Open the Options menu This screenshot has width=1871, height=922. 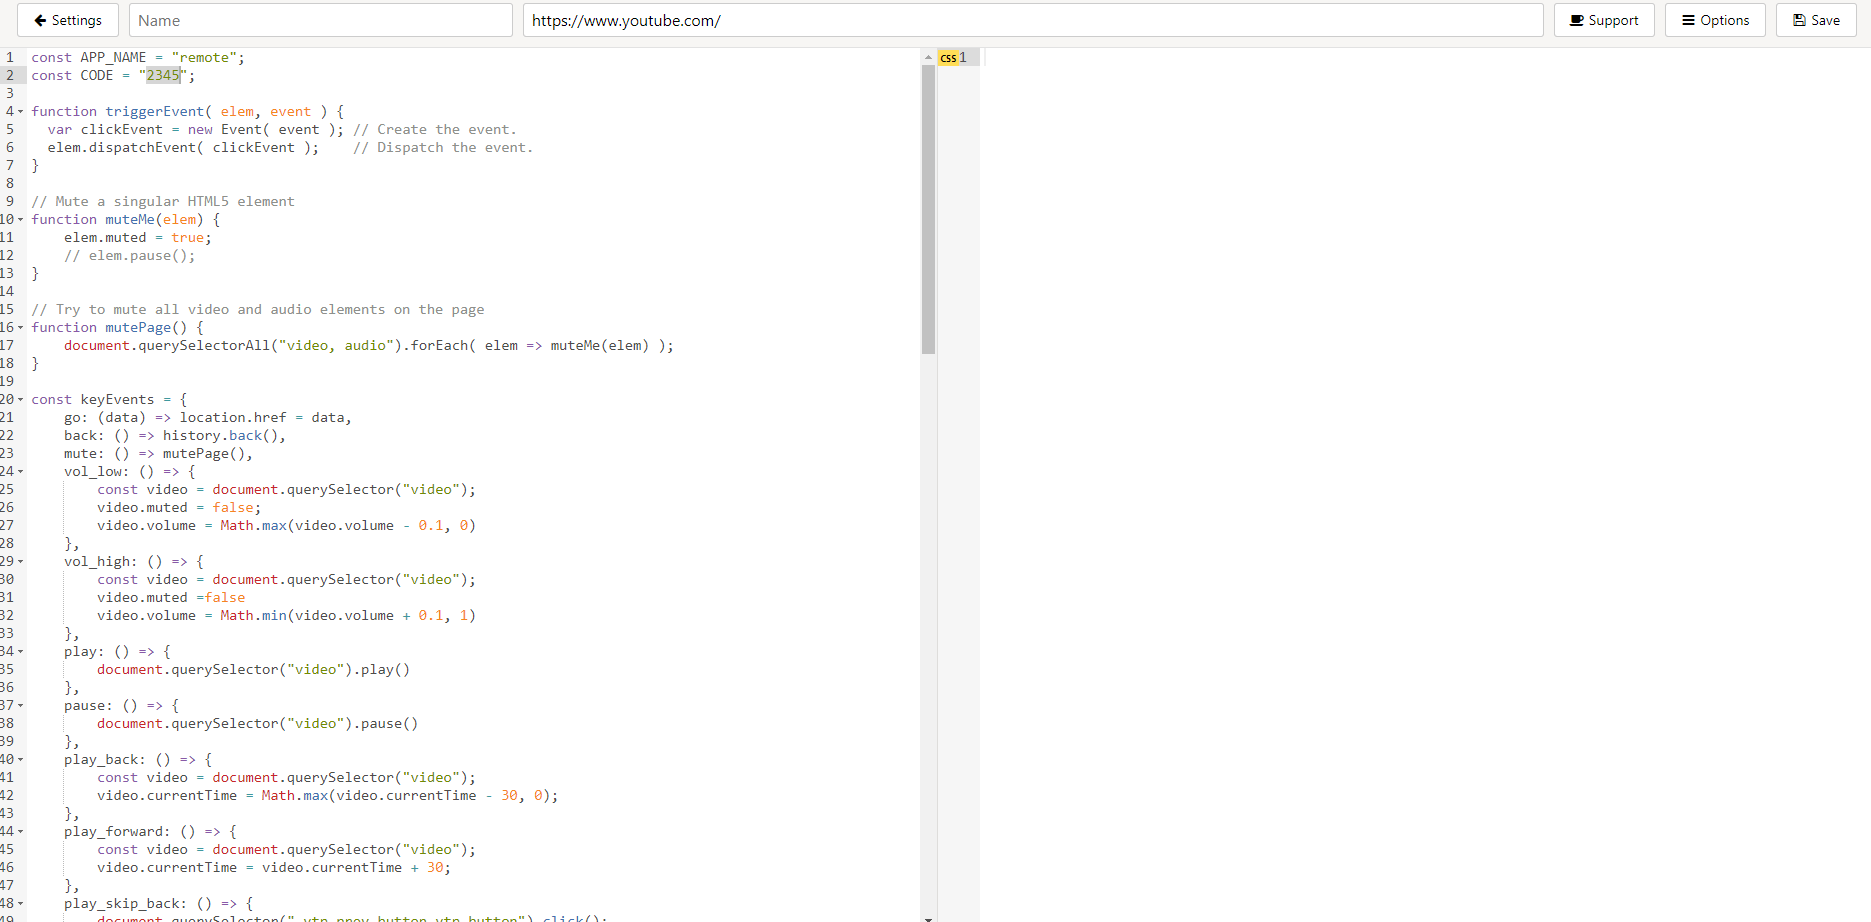(x=1714, y=20)
